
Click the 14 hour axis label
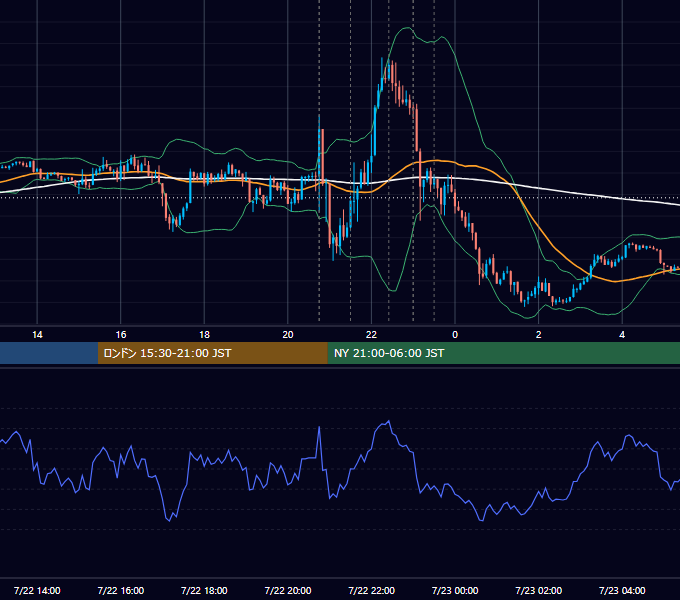(37, 335)
